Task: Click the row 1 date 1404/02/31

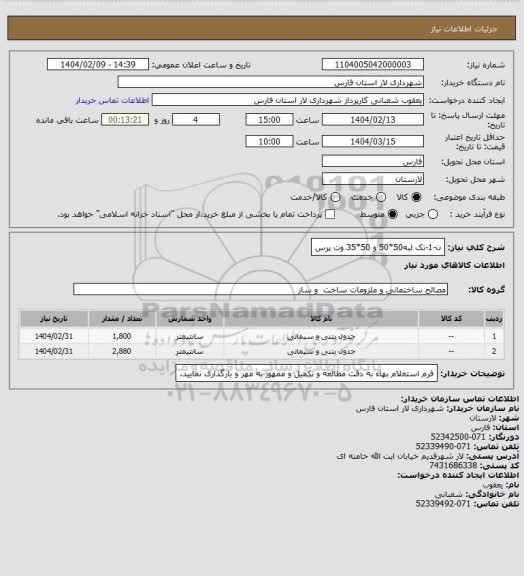Action: pyautogui.click(x=54, y=336)
